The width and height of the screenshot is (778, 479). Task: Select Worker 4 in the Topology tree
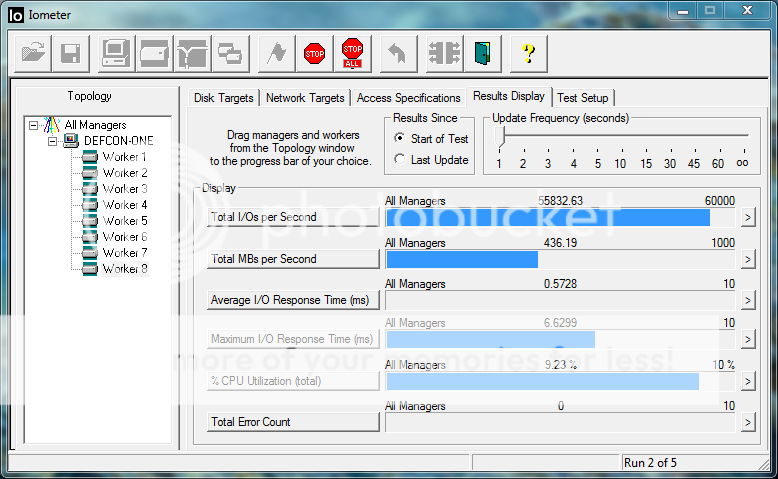point(125,205)
